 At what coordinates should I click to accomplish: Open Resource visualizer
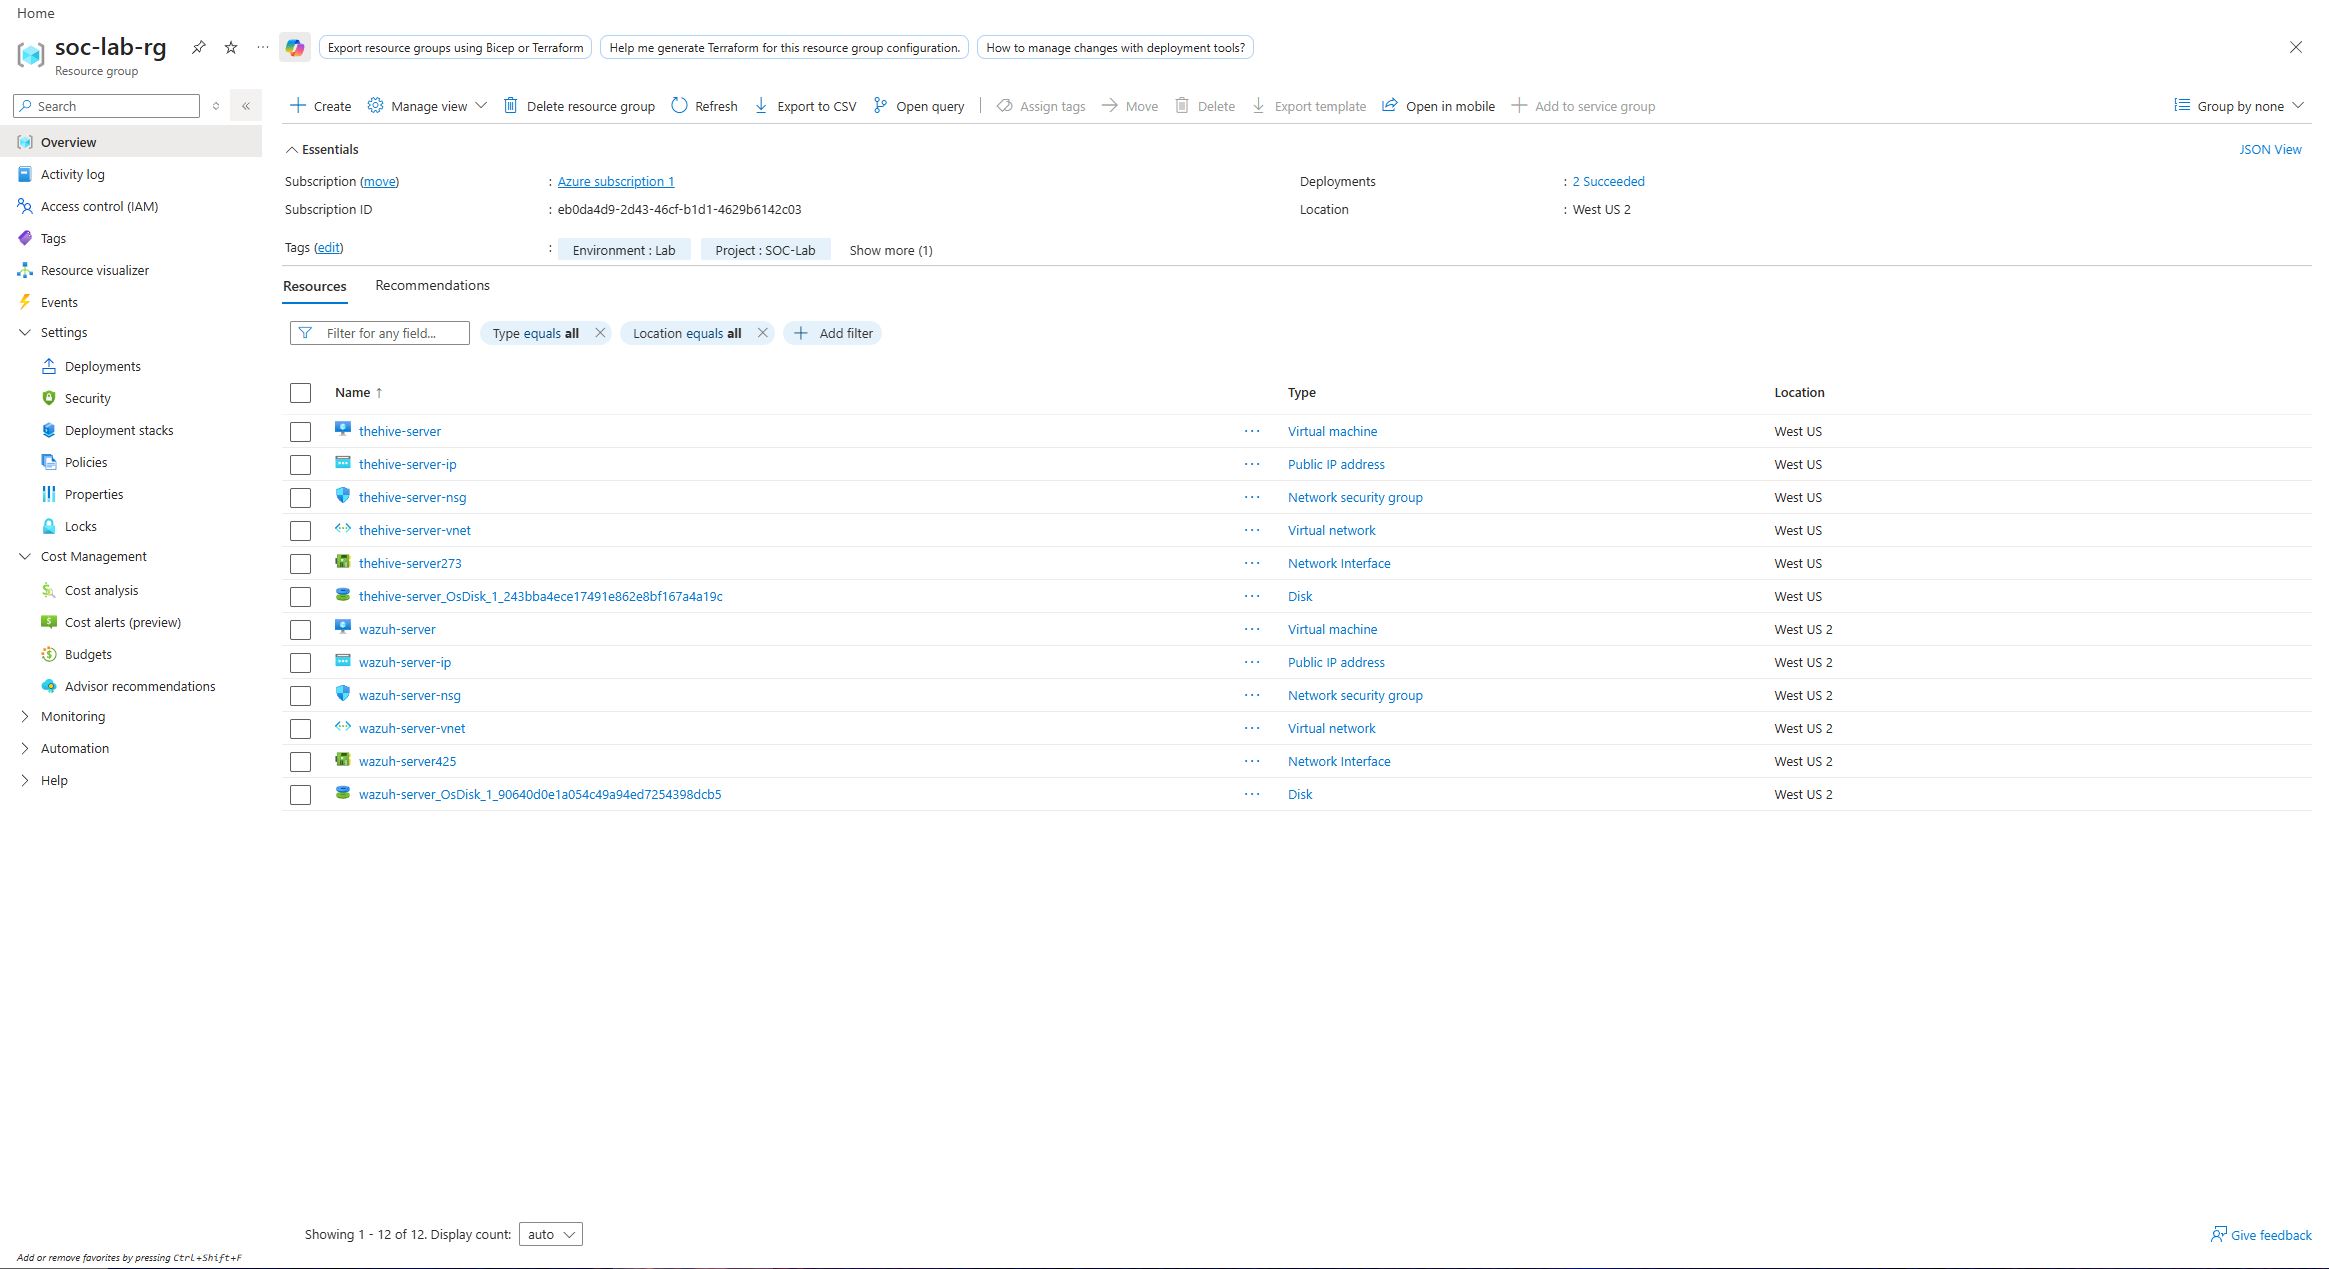[94, 270]
